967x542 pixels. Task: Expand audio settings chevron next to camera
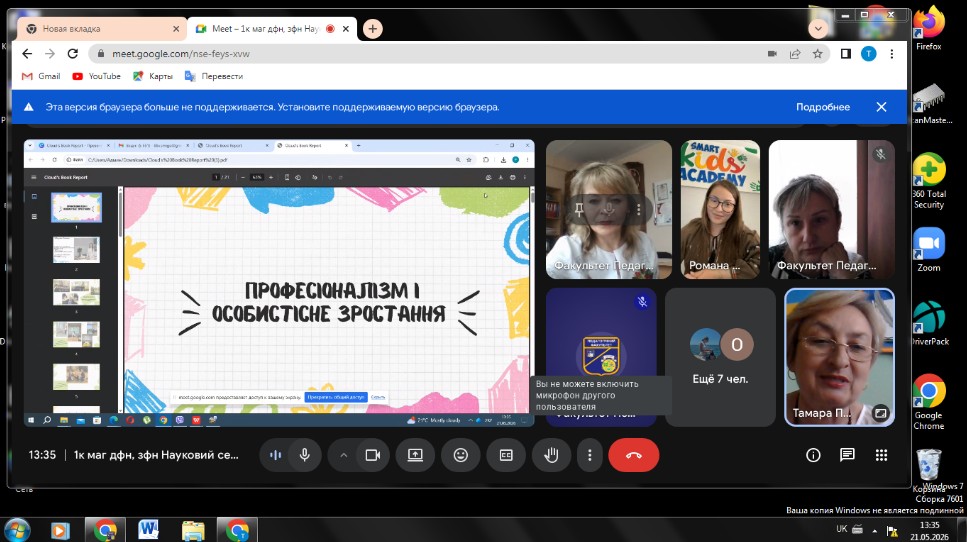tap(344, 455)
